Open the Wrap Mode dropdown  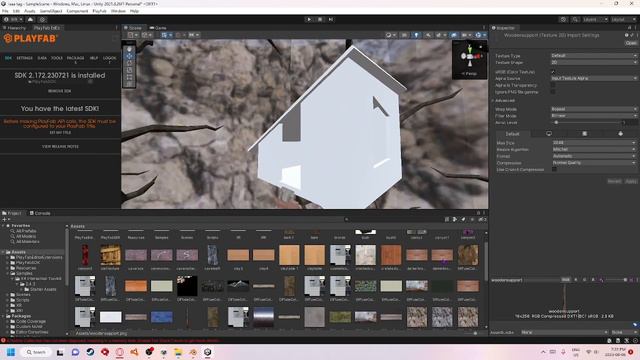coord(594,109)
